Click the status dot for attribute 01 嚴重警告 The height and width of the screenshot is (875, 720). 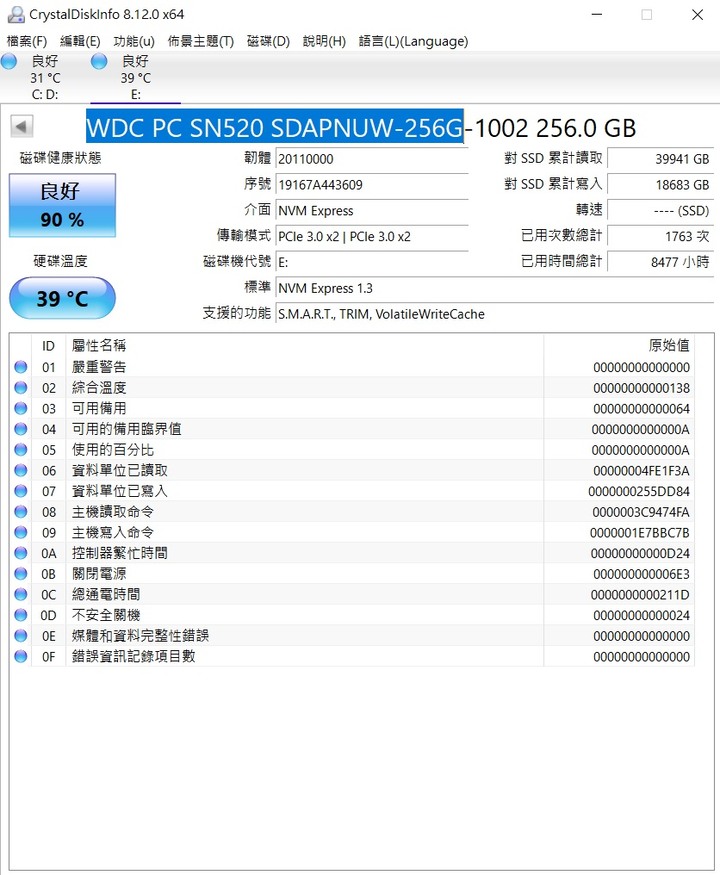tap(21, 367)
